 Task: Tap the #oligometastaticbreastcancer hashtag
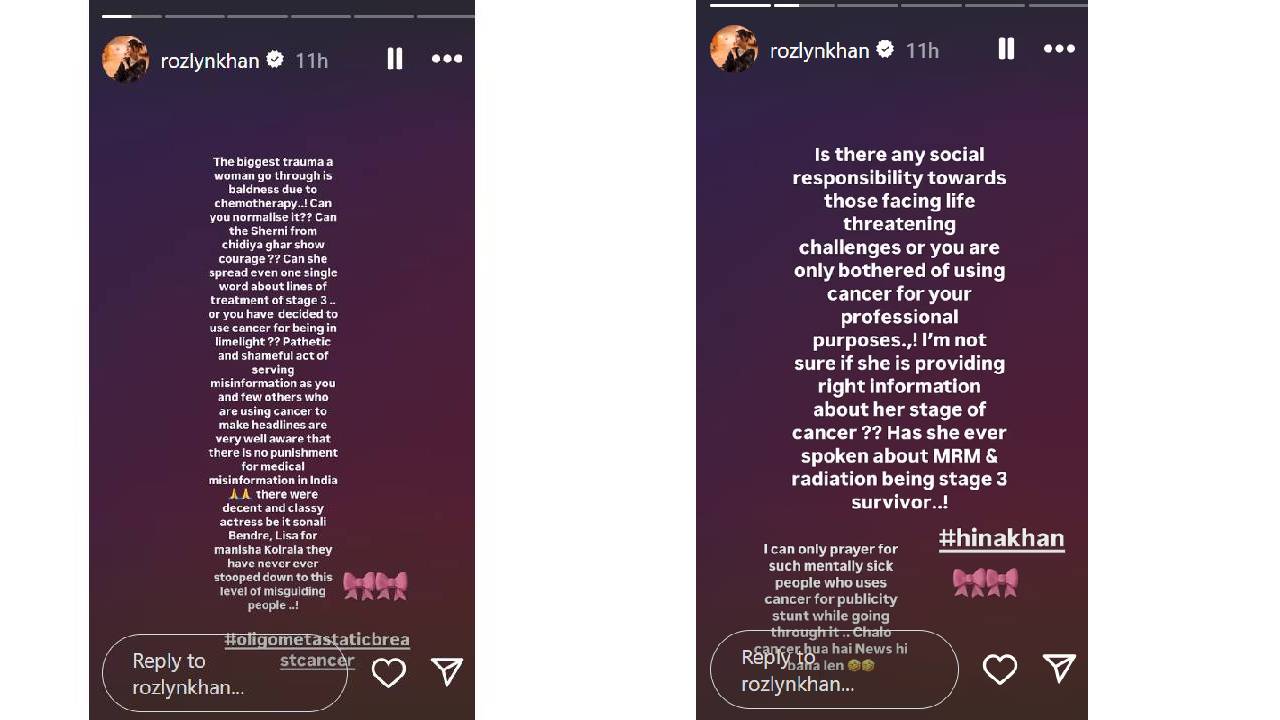point(317,650)
